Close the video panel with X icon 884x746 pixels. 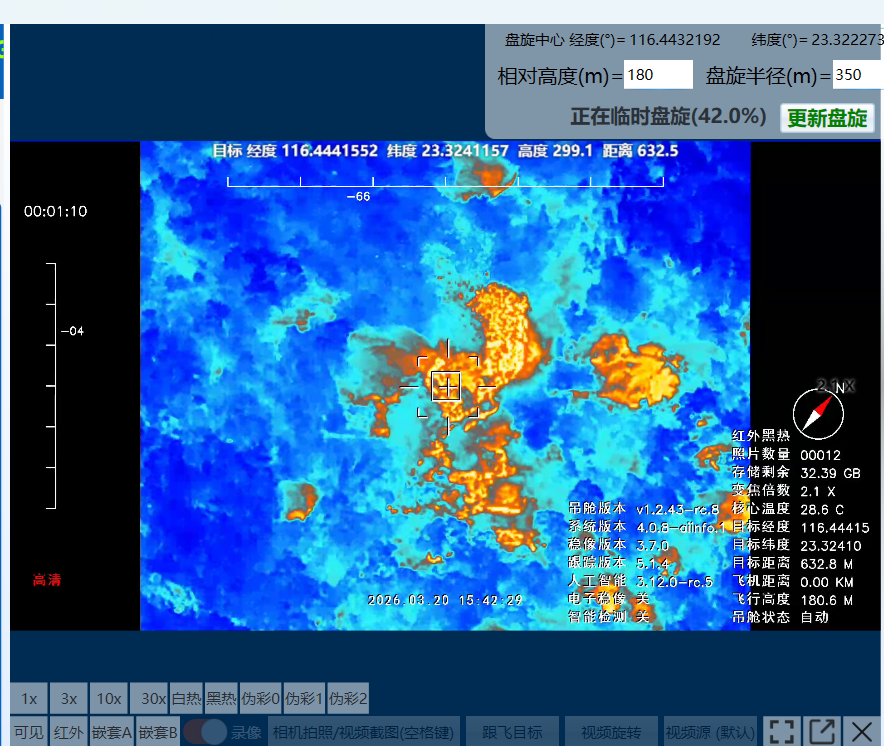coord(862,731)
